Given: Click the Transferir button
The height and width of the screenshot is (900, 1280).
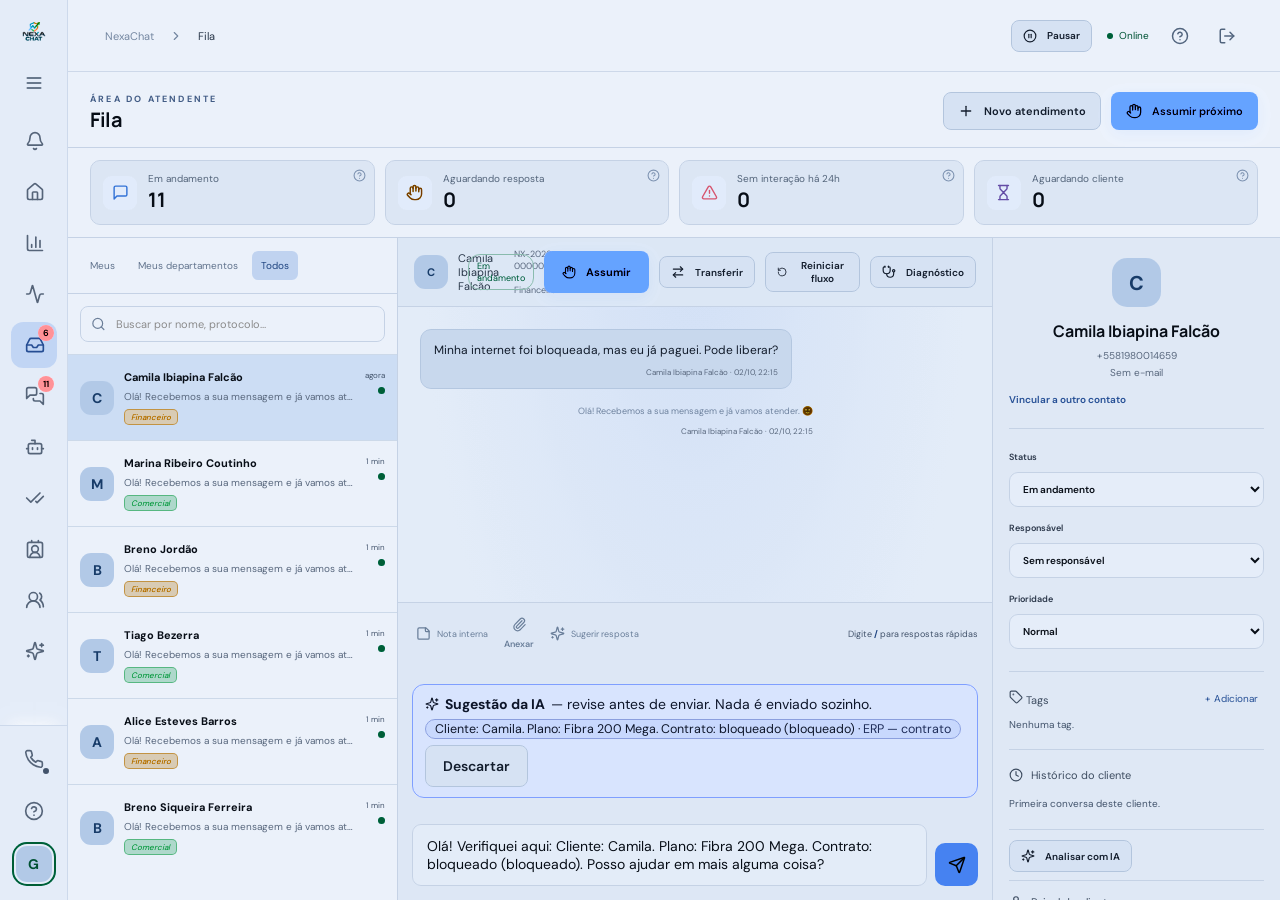Looking at the screenshot, I should [707, 272].
